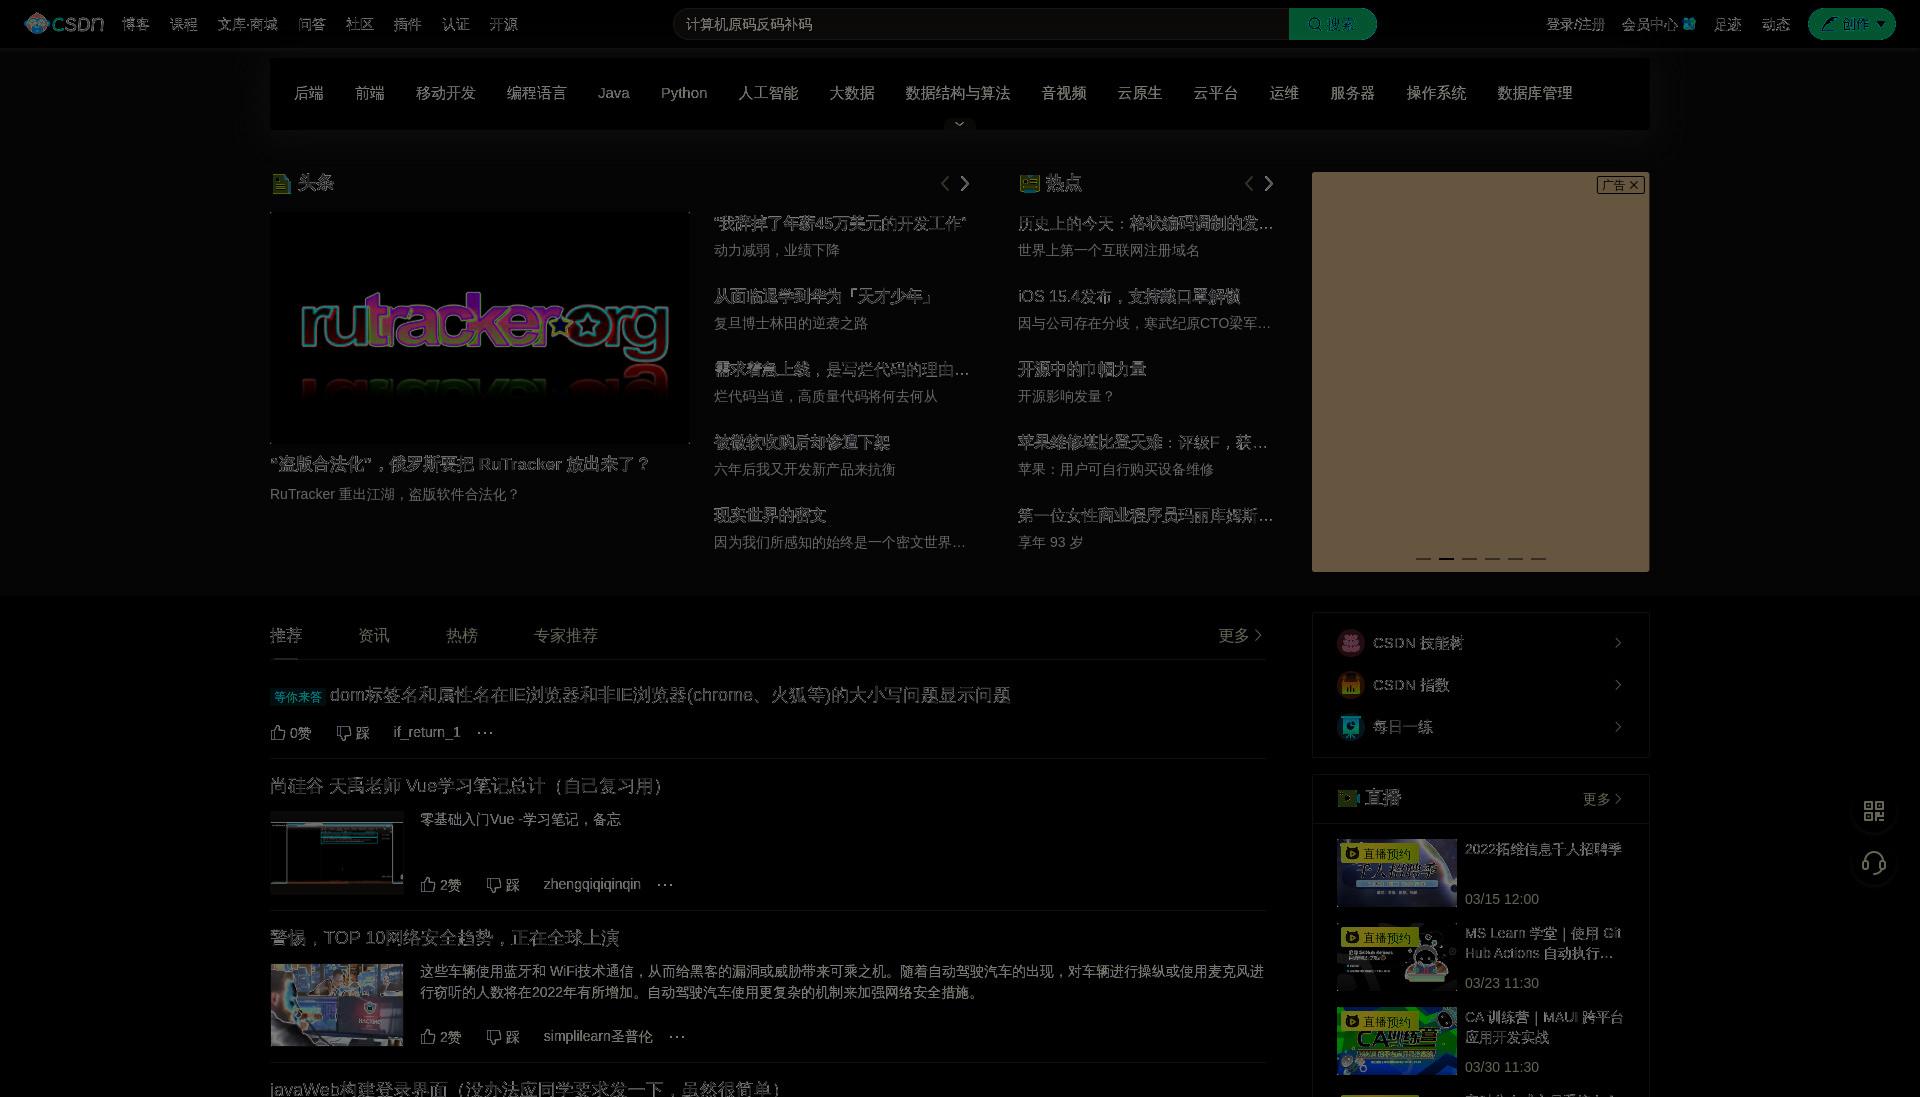Viewport: 1920px width, 1097px height.
Task: Open CA训练营 MAUI live thumbnail
Action: point(1397,1041)
